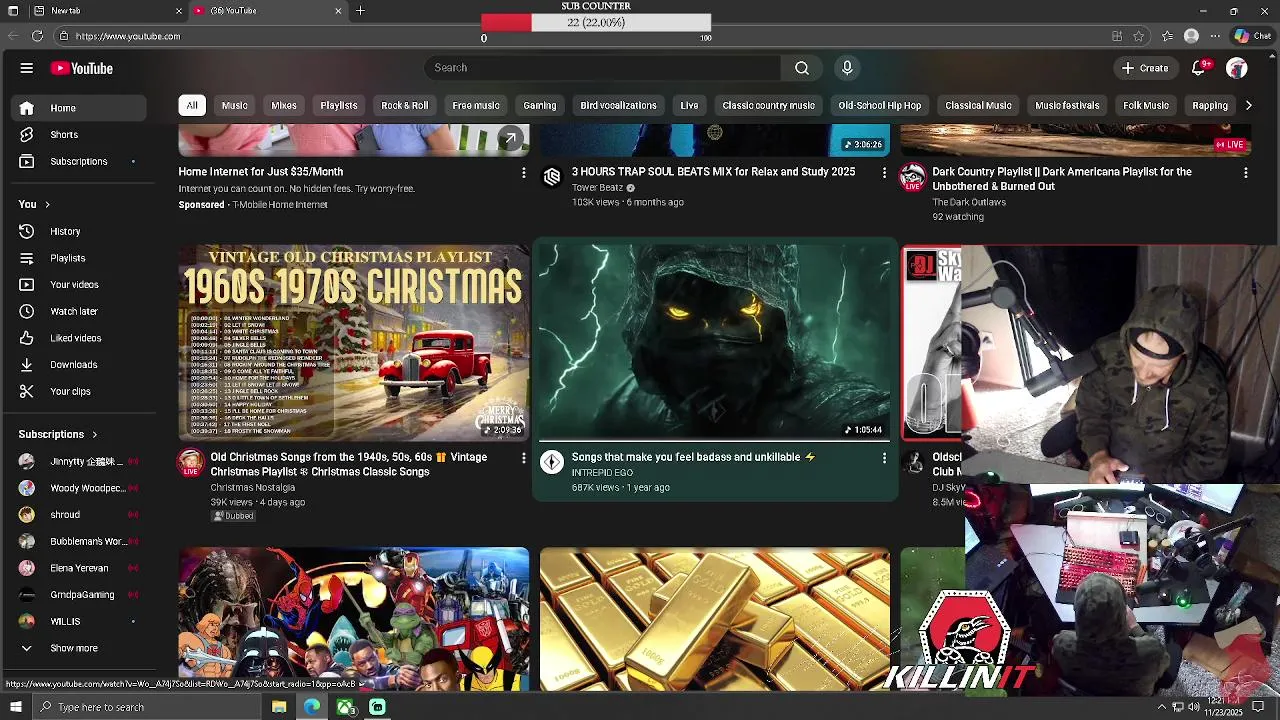Open options for Dark Country Playlist video
Viewport: 1280px width, 720px height.
pyautogui.click(x=1245, y=173)
